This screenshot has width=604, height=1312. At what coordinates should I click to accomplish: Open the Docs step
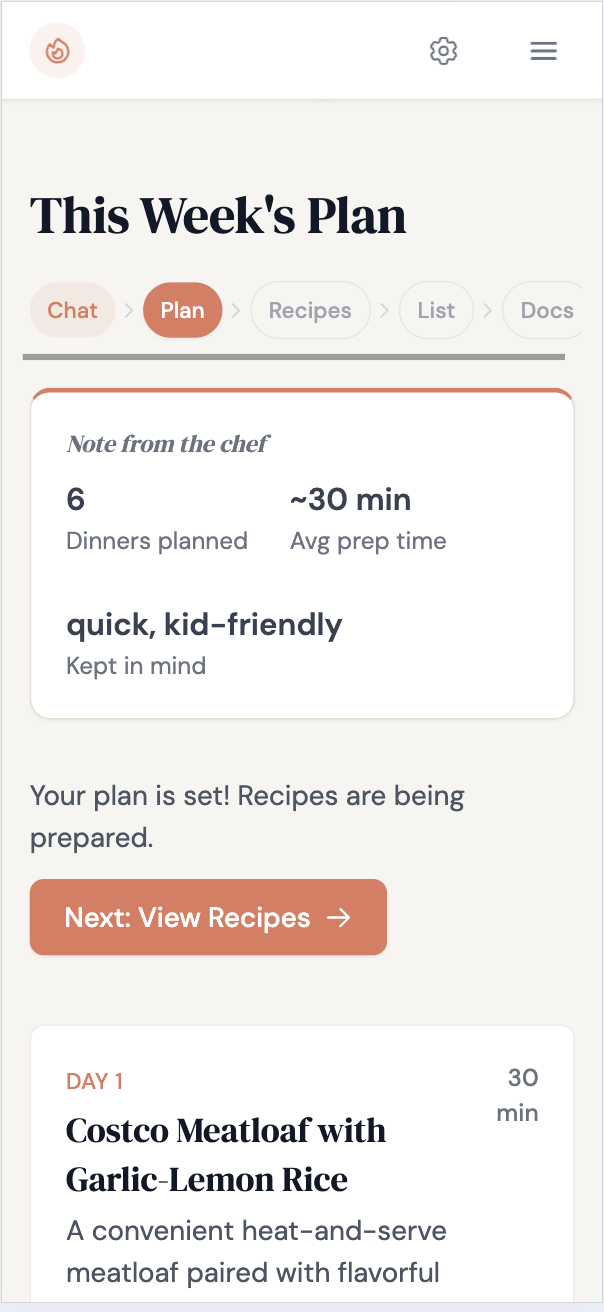546,310
